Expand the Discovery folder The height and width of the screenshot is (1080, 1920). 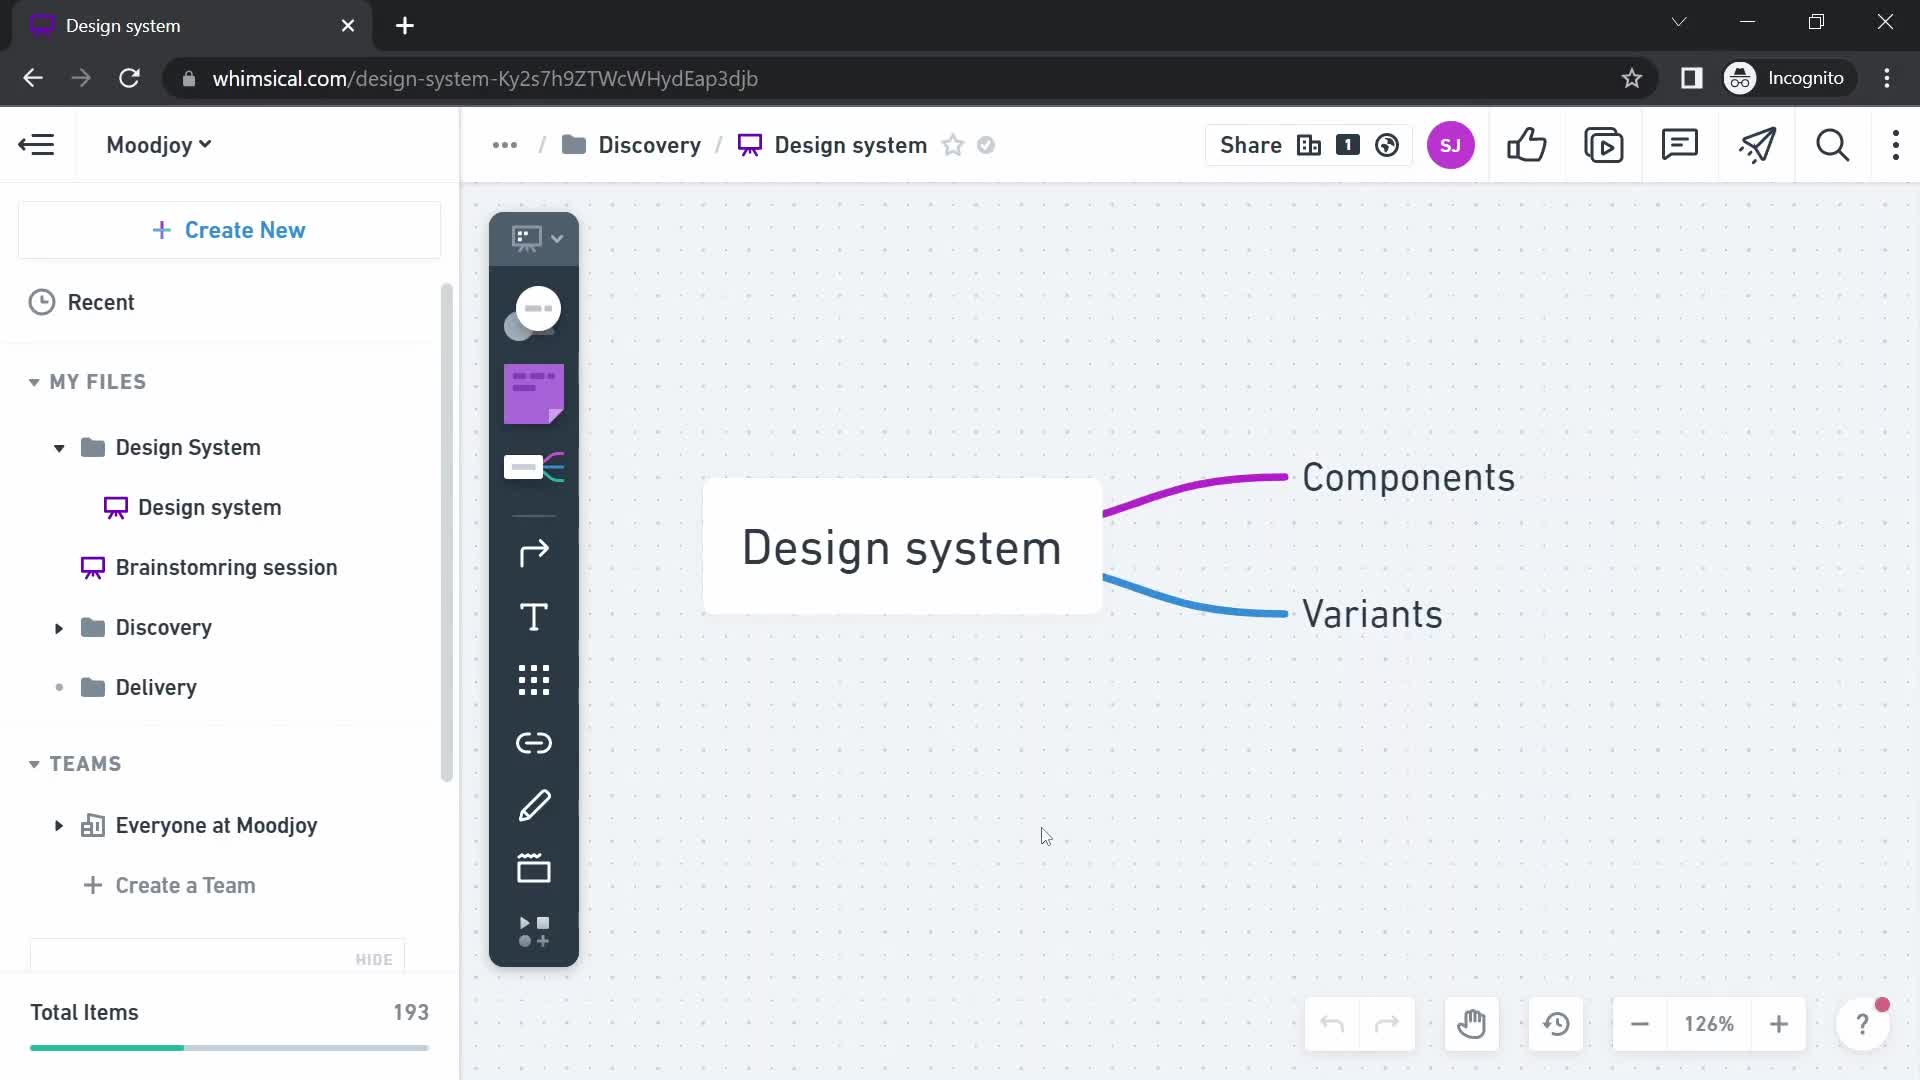pos(57,626)
